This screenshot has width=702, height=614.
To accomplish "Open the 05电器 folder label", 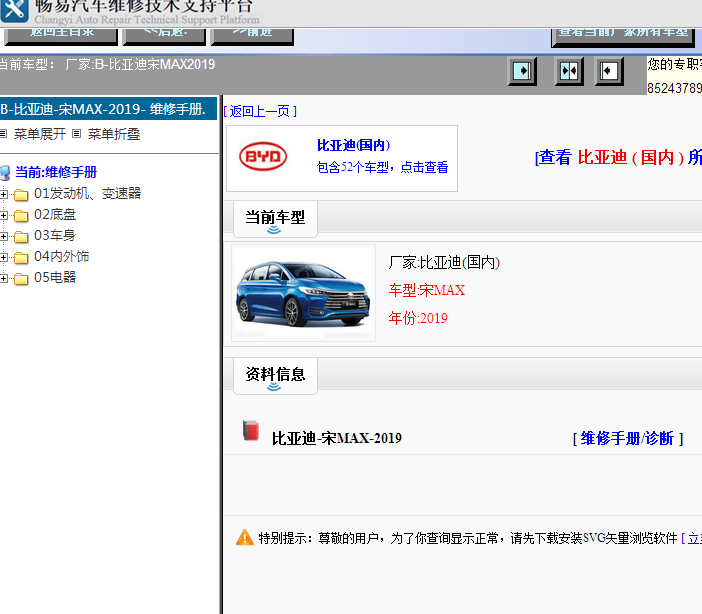I will point(55,278).
